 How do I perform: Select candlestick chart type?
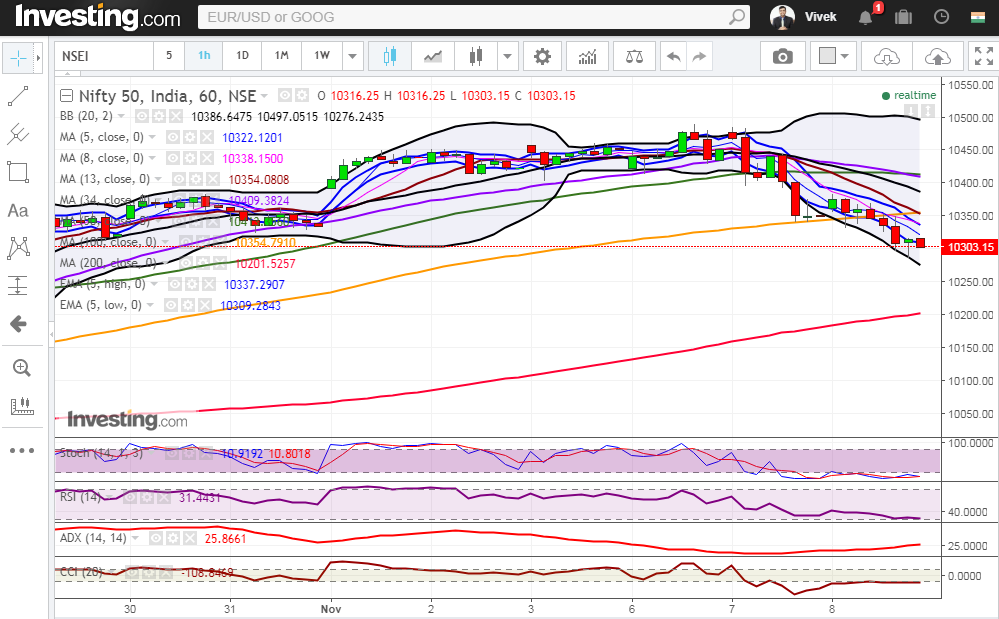pyautogui.click(x=390, y=56)
